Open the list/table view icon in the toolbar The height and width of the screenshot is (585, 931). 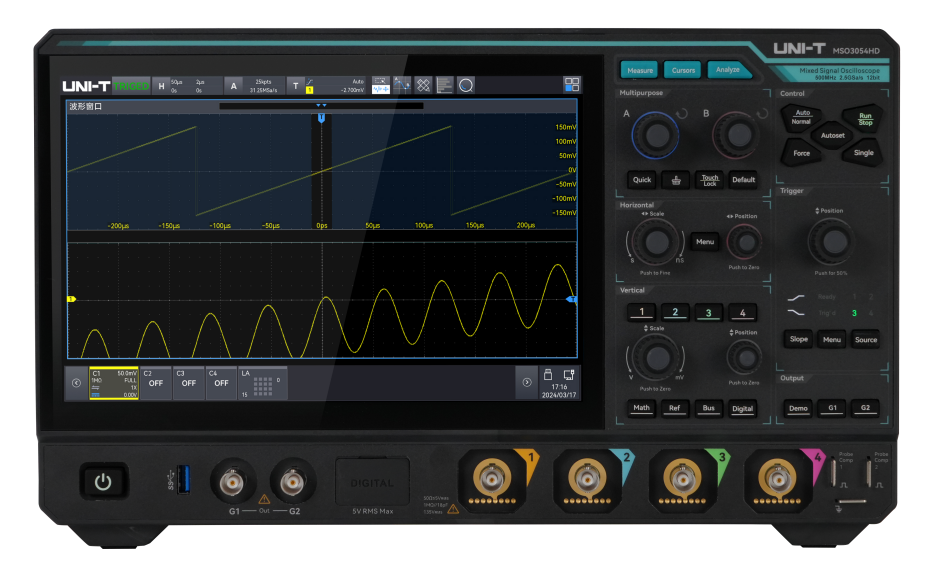(x=444, y=85)
